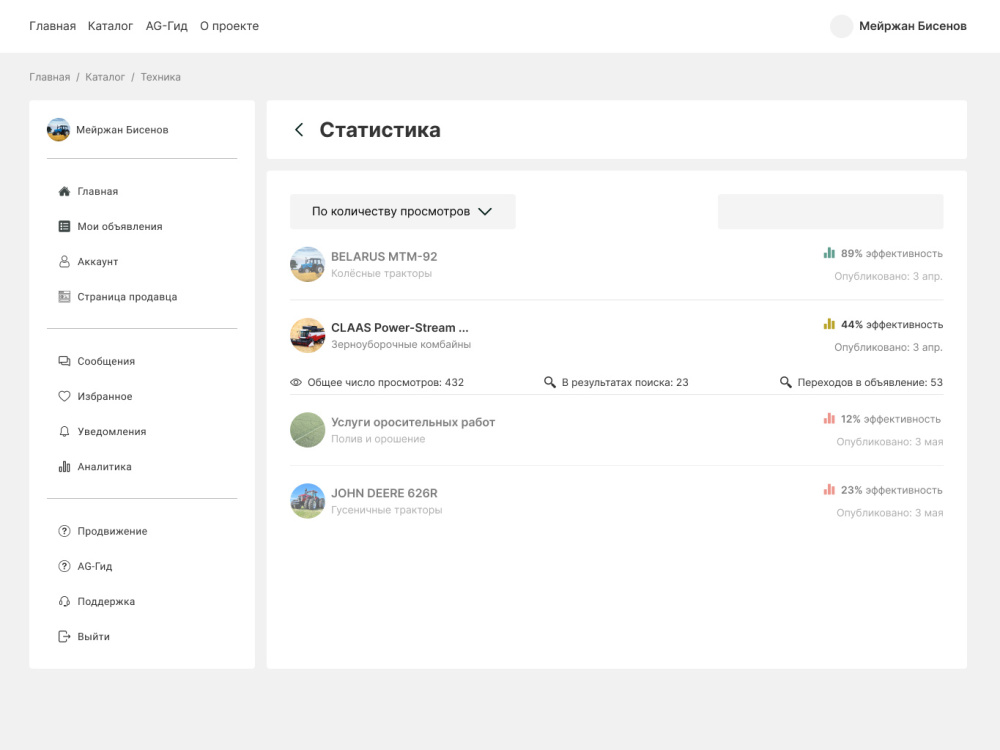Click Переходов в объявление: 53 text
The width and height of the screenshot is (1000, 750).
pyautogui.click(x=870, y=383)
